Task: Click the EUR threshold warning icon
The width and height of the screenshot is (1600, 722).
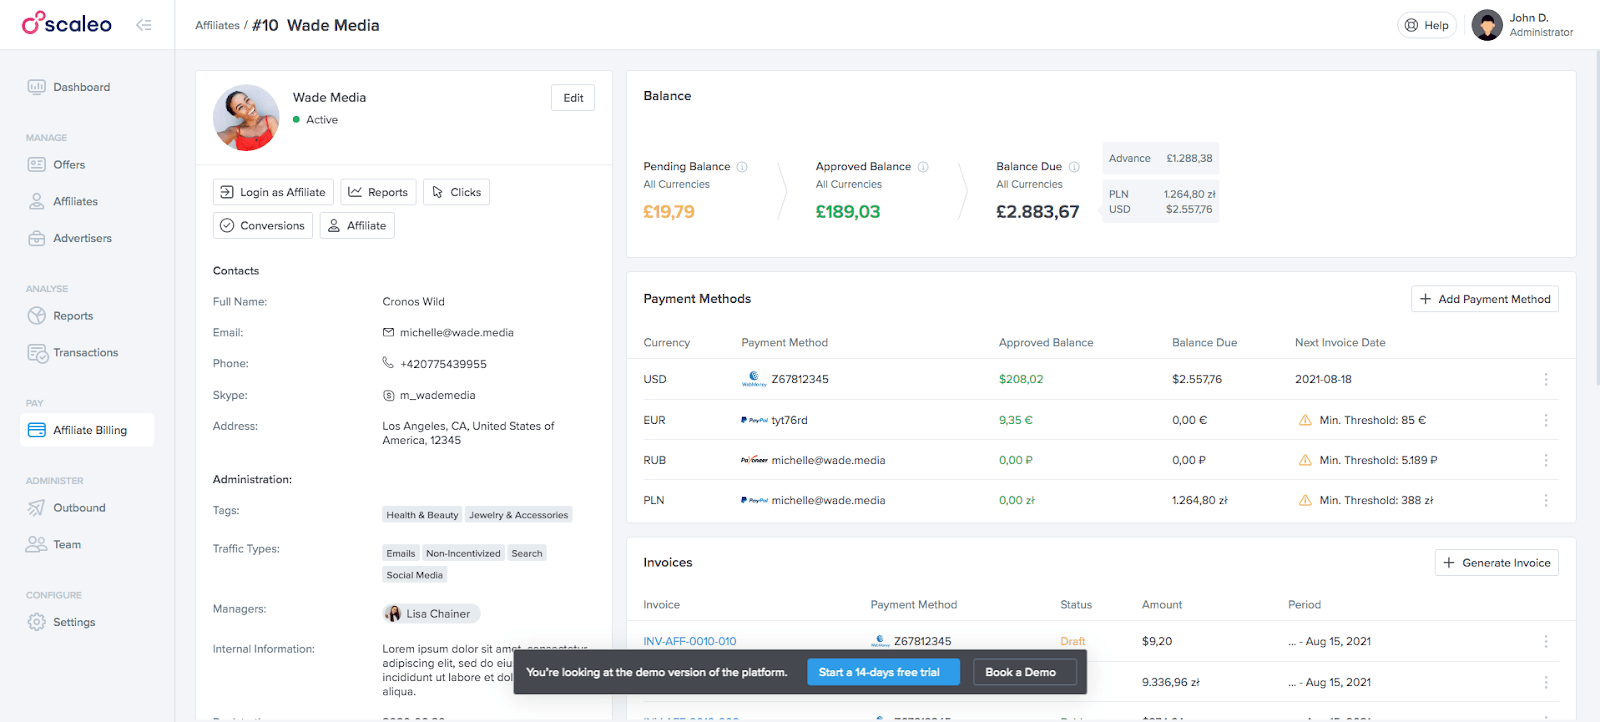Action: click(1305, 420)
